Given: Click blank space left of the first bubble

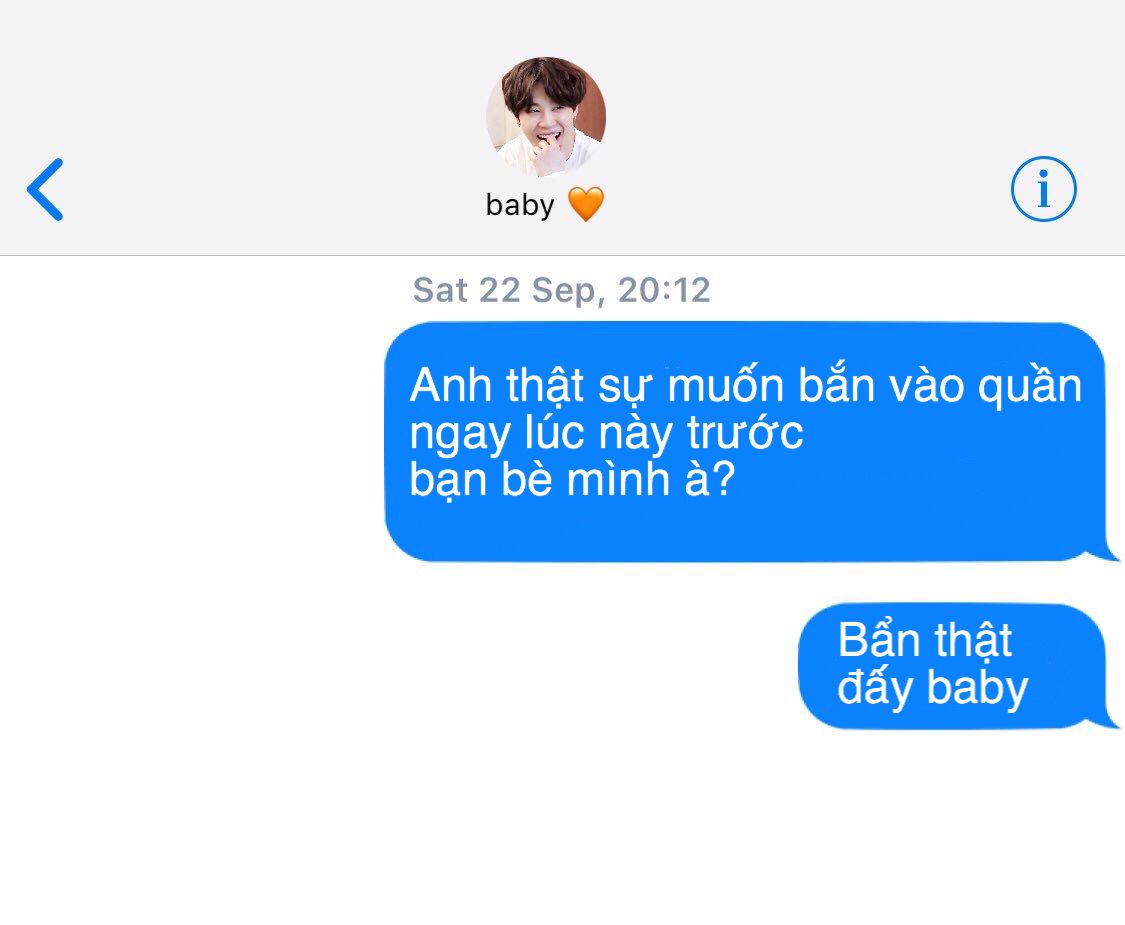Looking at the screenshot, I should pos(190,441).
